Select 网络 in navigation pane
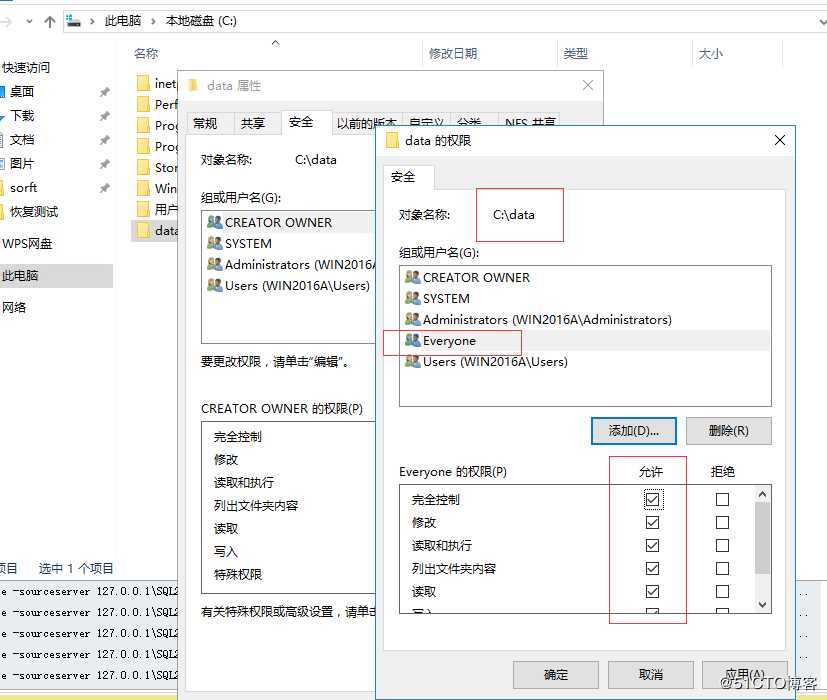Viewport: 827px width, 700px height. pos(14,308)
